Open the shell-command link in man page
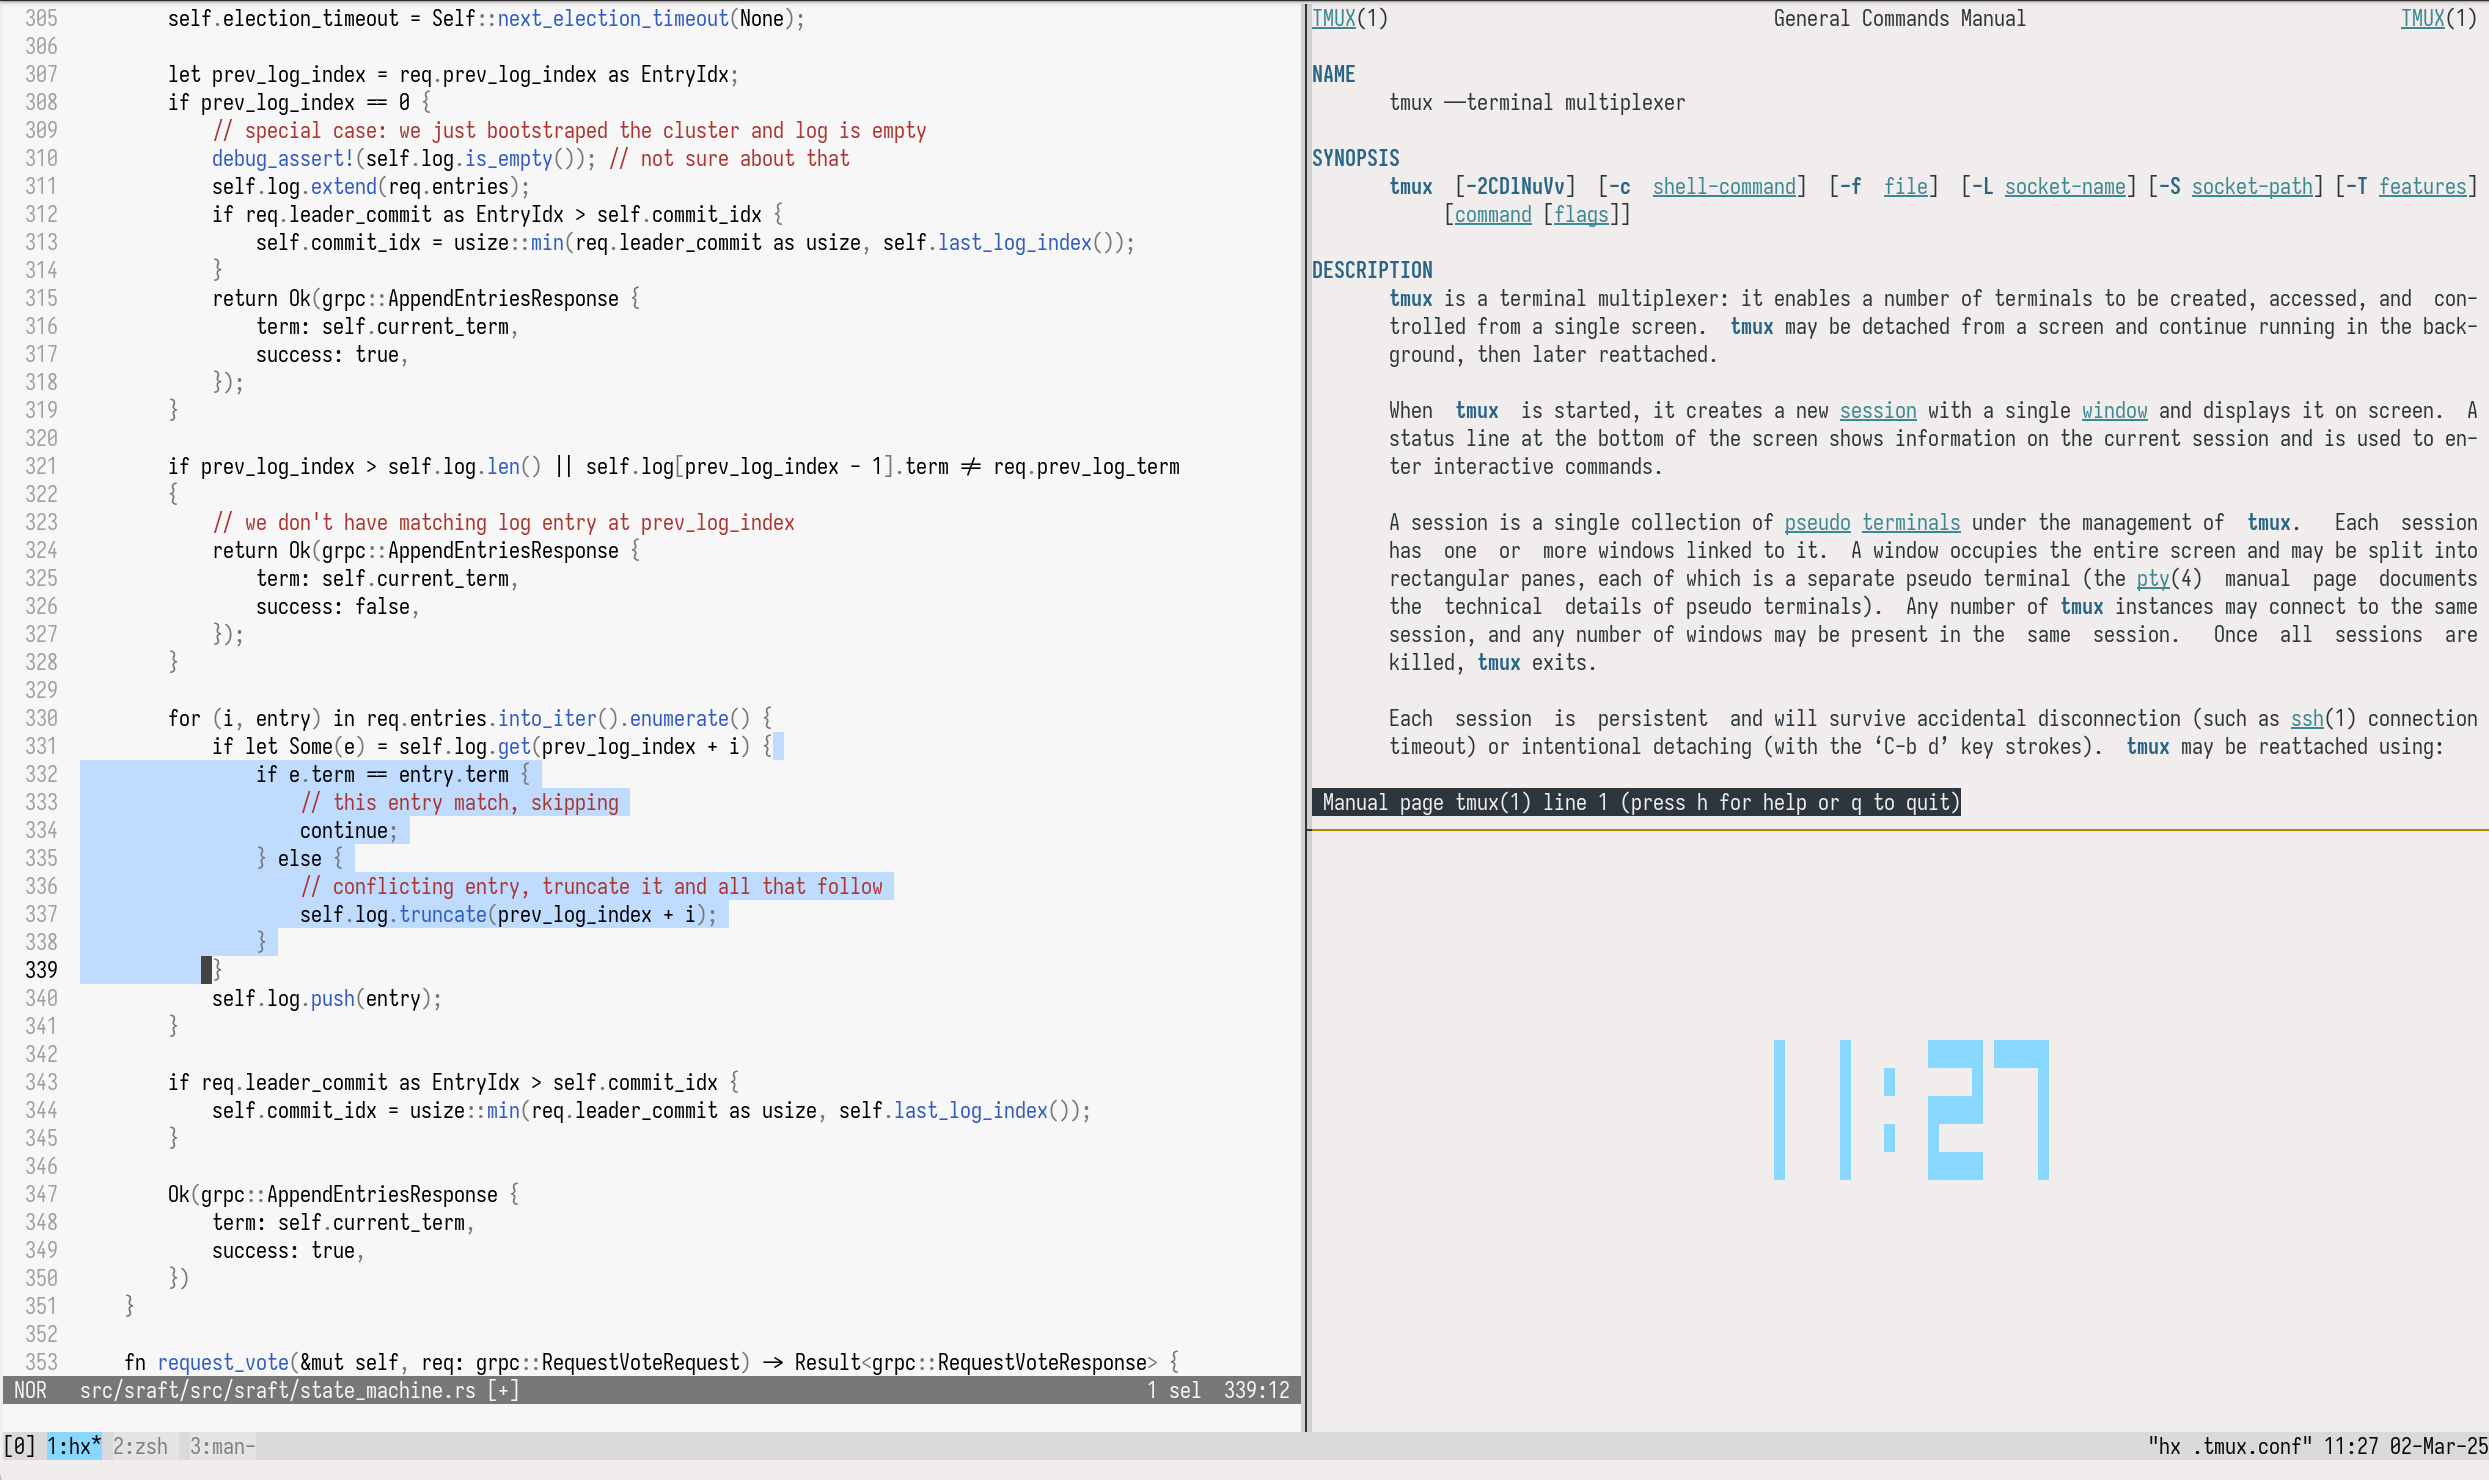This screenshot has height=1480, width=2489. [1723, 186]
